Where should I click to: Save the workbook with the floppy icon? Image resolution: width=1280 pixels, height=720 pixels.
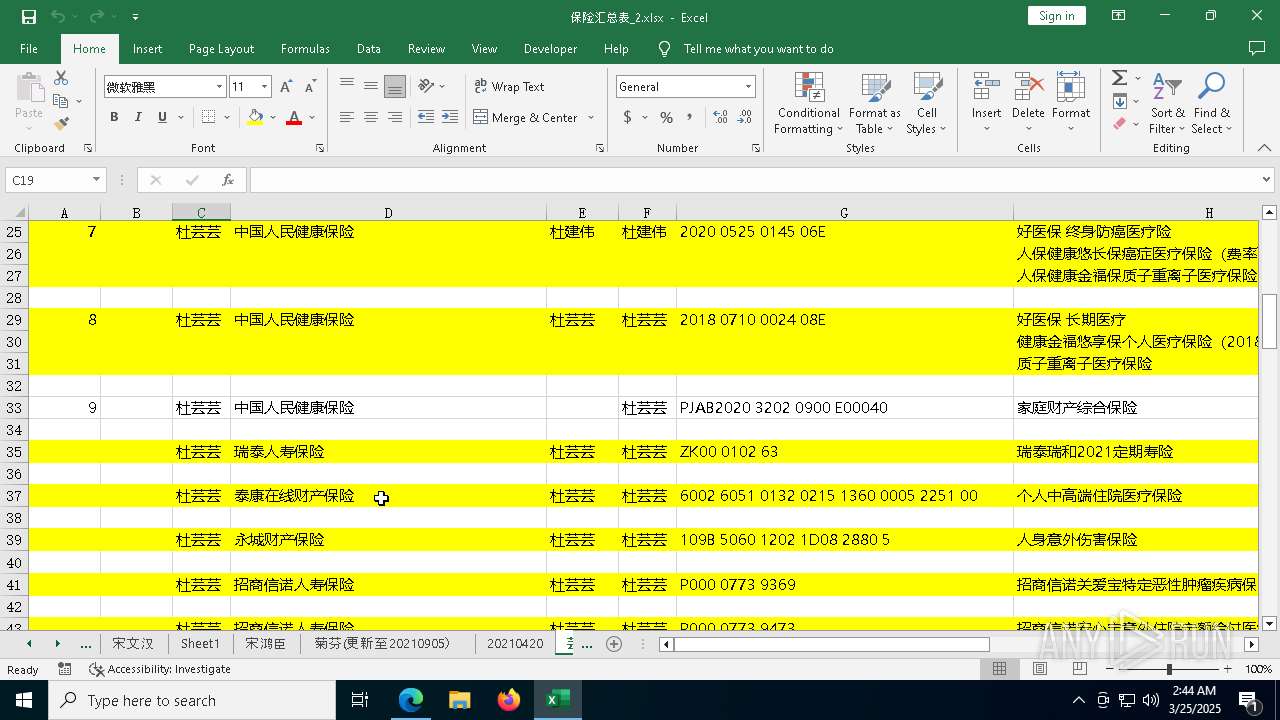coord(29,16)
